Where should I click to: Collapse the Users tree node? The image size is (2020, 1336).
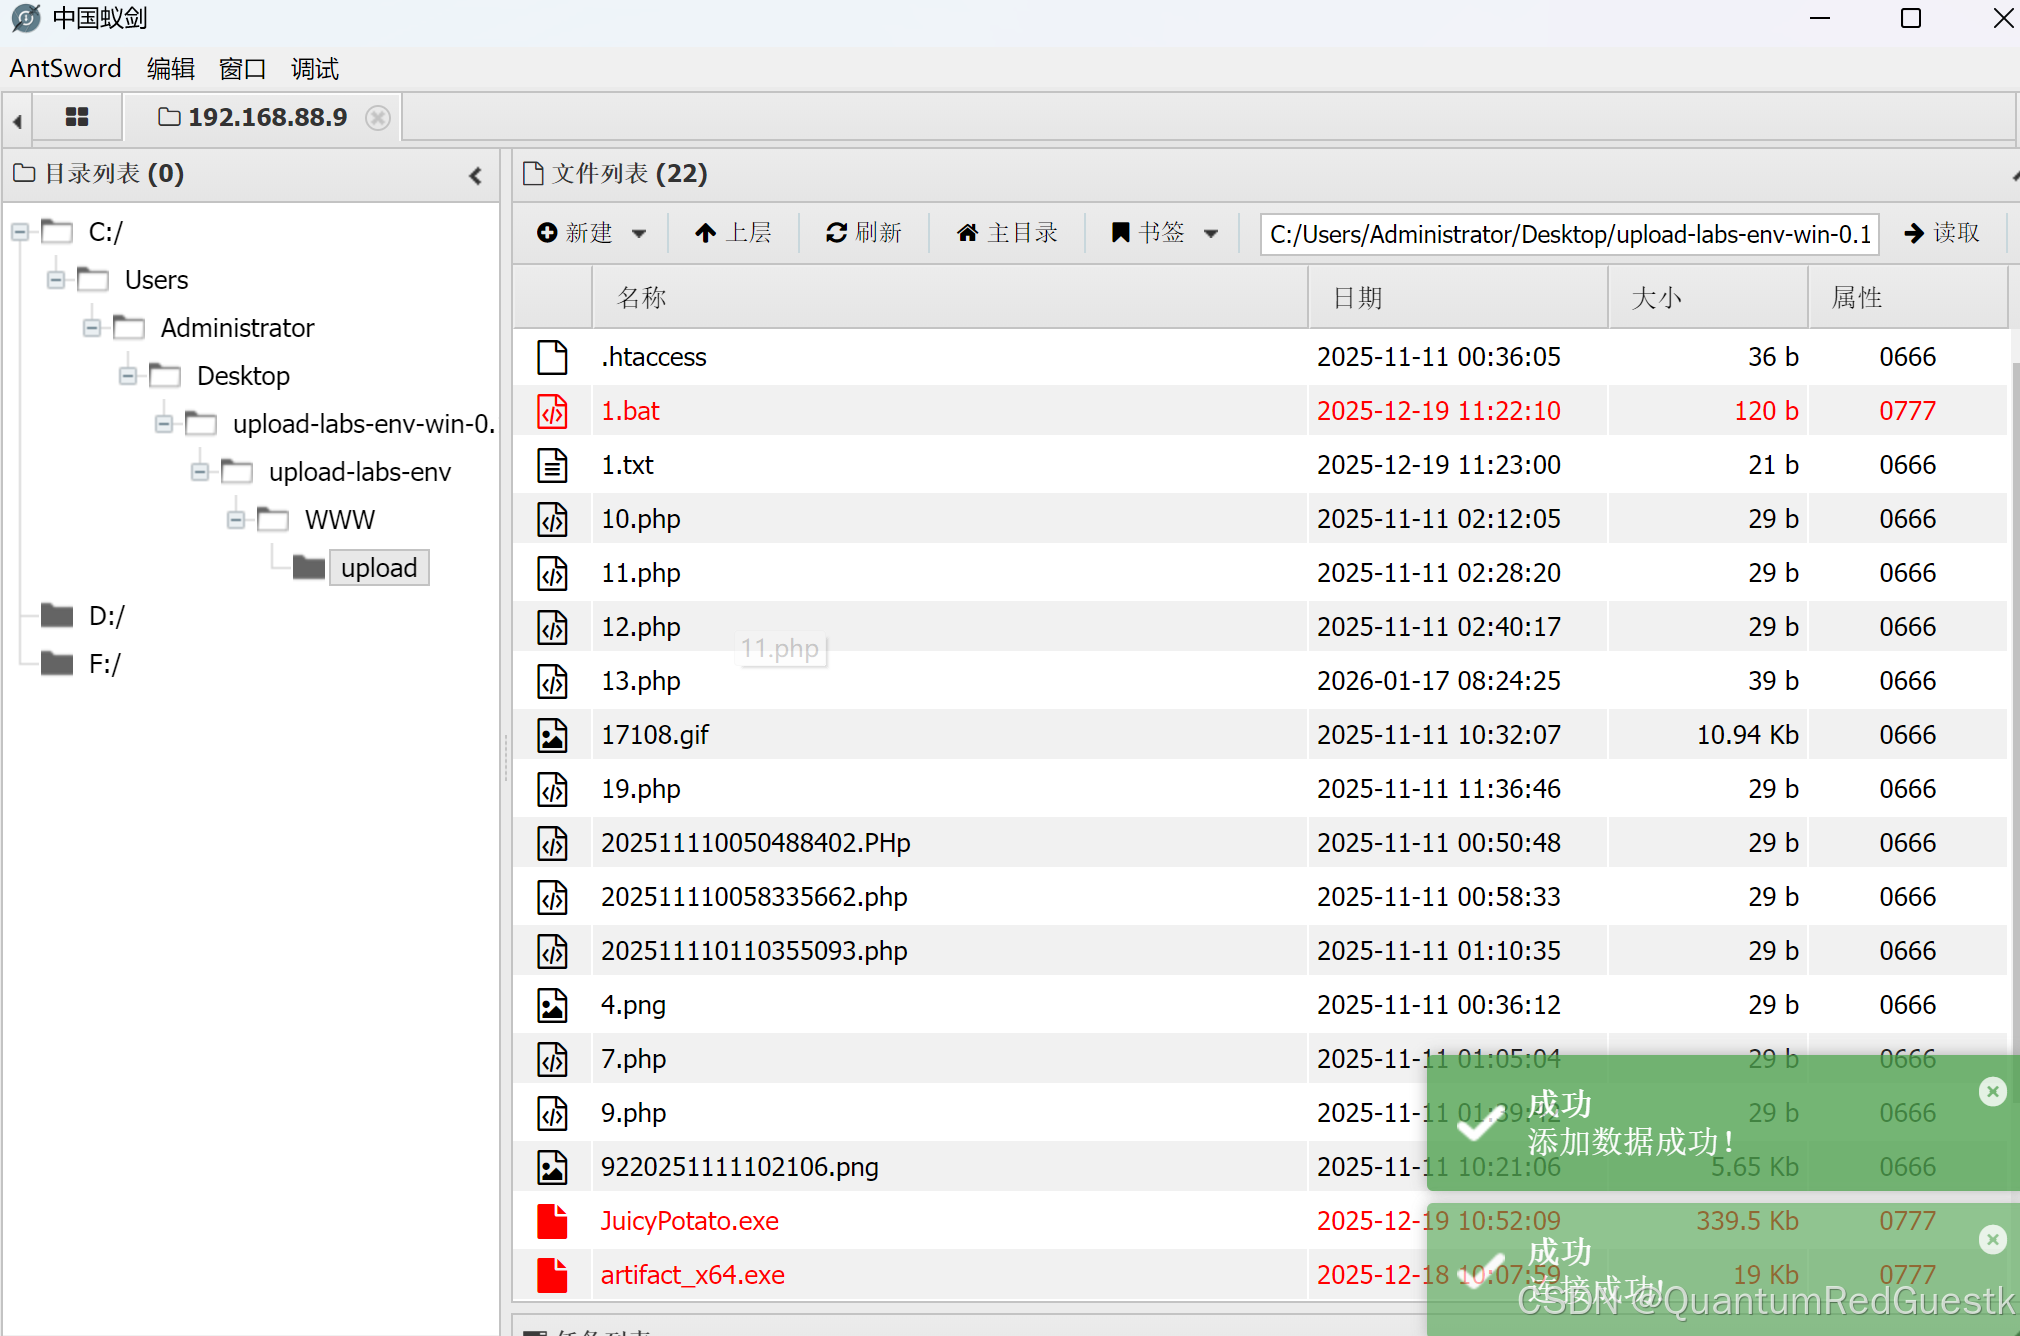point(56,280)
